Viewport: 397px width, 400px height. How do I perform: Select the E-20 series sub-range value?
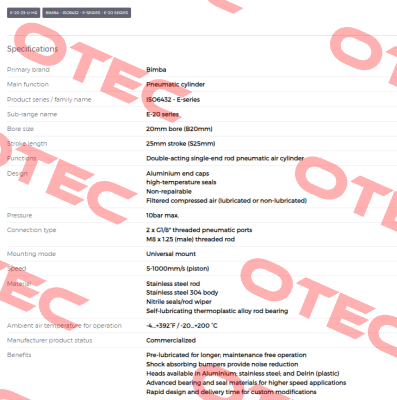[162, 114]
